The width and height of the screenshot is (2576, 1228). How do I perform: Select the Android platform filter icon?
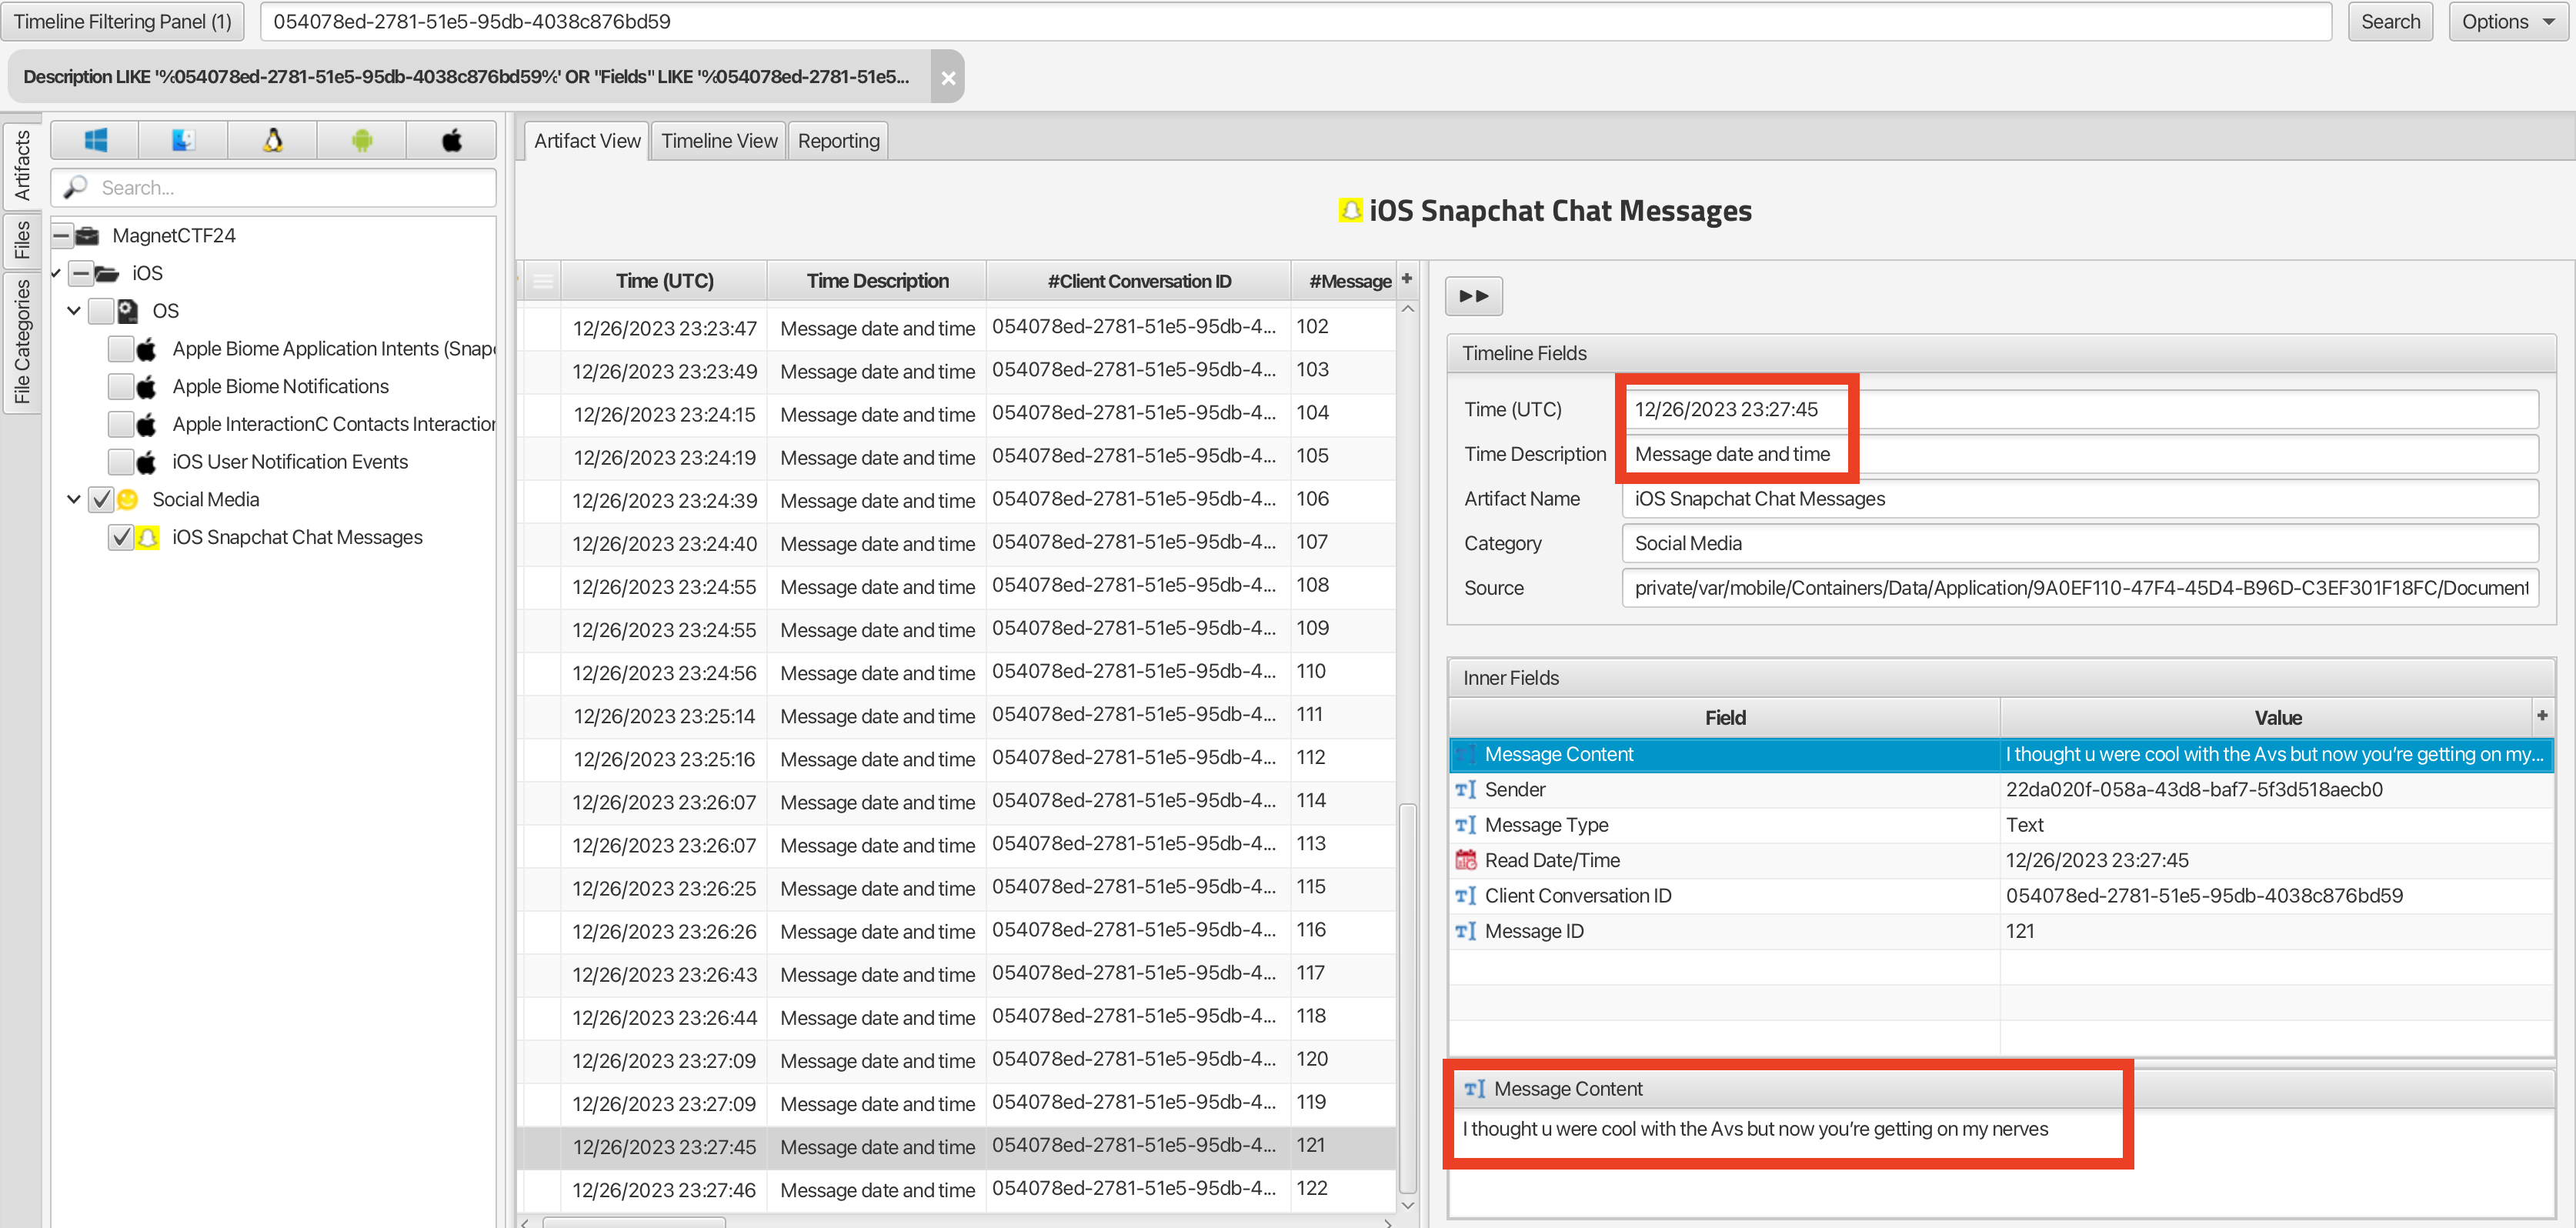362,141
